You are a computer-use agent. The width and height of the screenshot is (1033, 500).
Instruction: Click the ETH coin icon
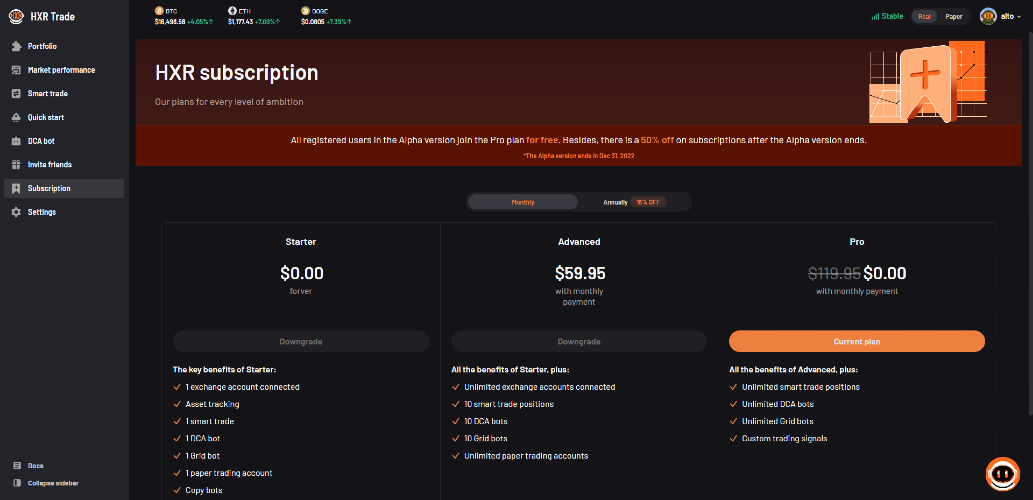pos(232,11)
